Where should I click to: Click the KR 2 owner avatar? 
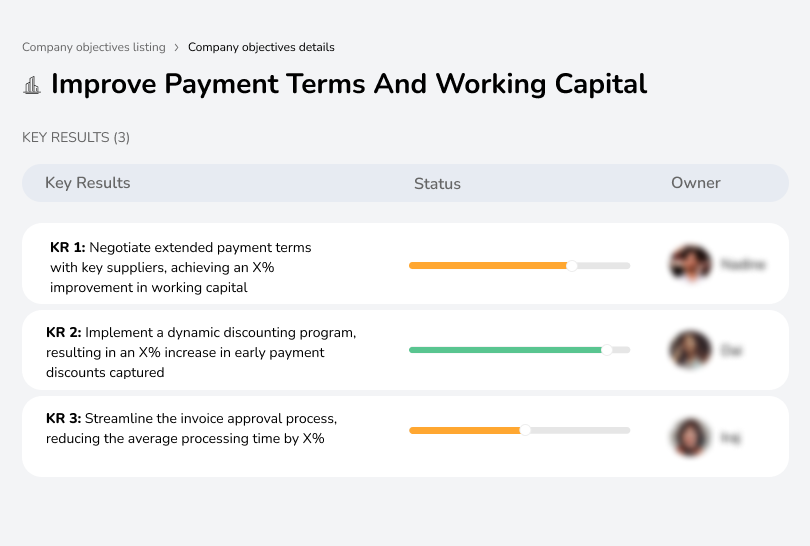click(x=691, y=350)
